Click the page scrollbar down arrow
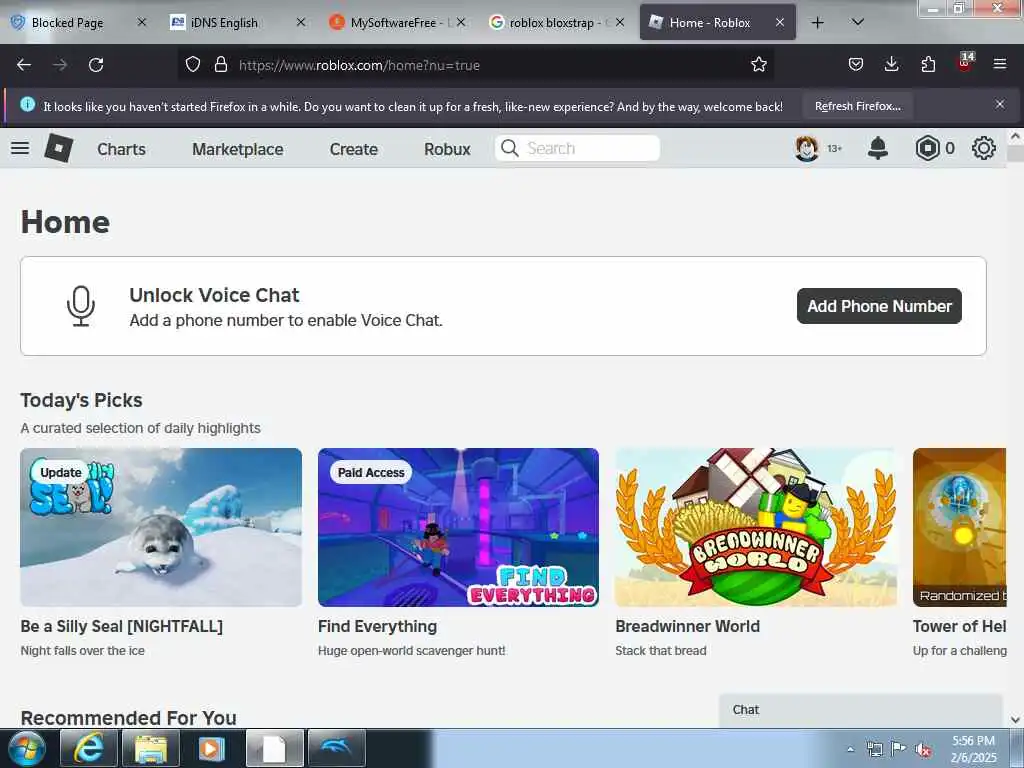Viewport: 1024px width, 768px height. [x=1015, y=720]
